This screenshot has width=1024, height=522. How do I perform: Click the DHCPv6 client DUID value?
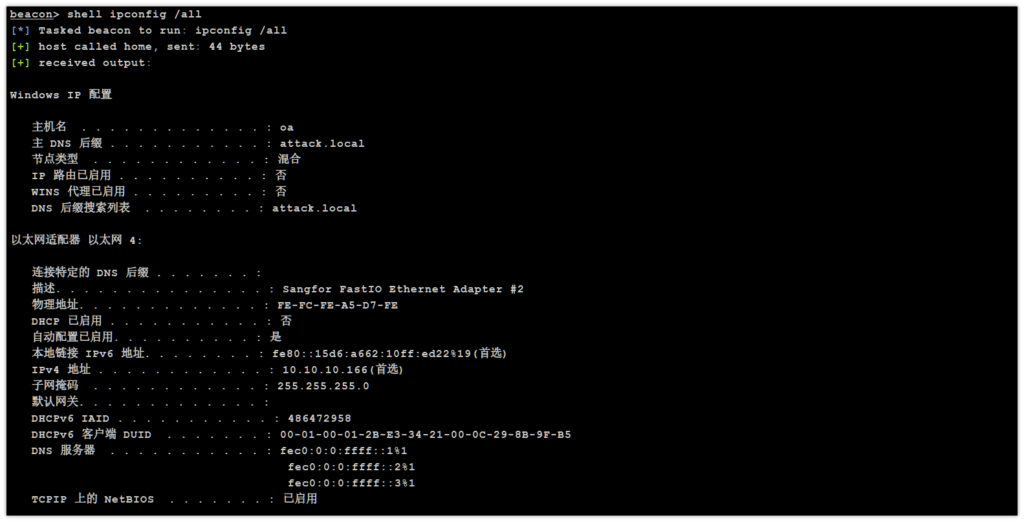pyautogui.click(x=425, y=434)
